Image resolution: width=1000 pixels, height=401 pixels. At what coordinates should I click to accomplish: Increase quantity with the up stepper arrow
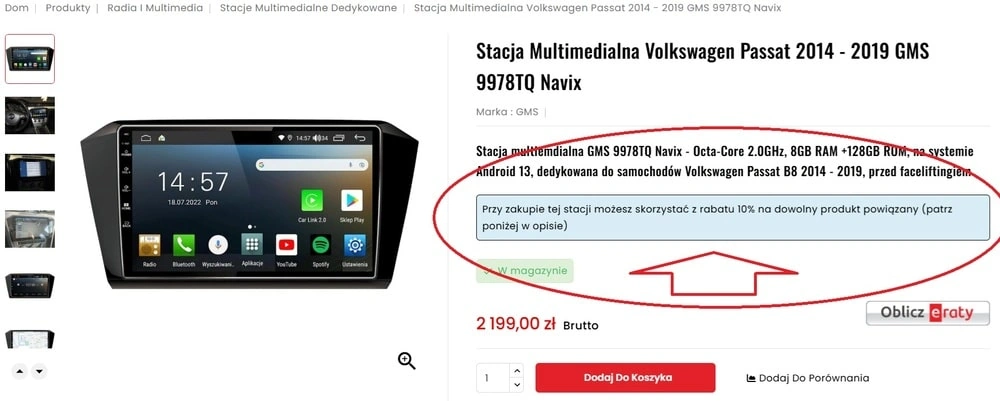[517, 370]
